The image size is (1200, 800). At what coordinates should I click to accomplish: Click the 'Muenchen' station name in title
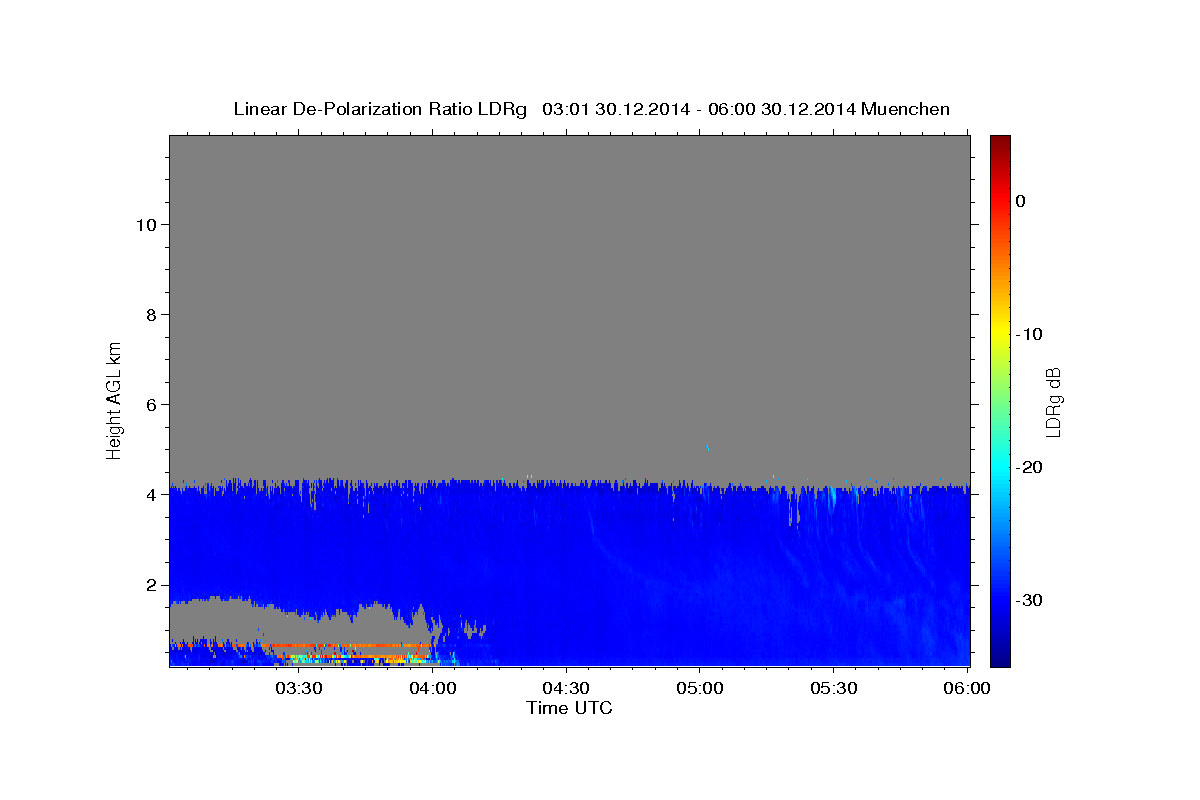pyautogui.click(x=906, y=109)
